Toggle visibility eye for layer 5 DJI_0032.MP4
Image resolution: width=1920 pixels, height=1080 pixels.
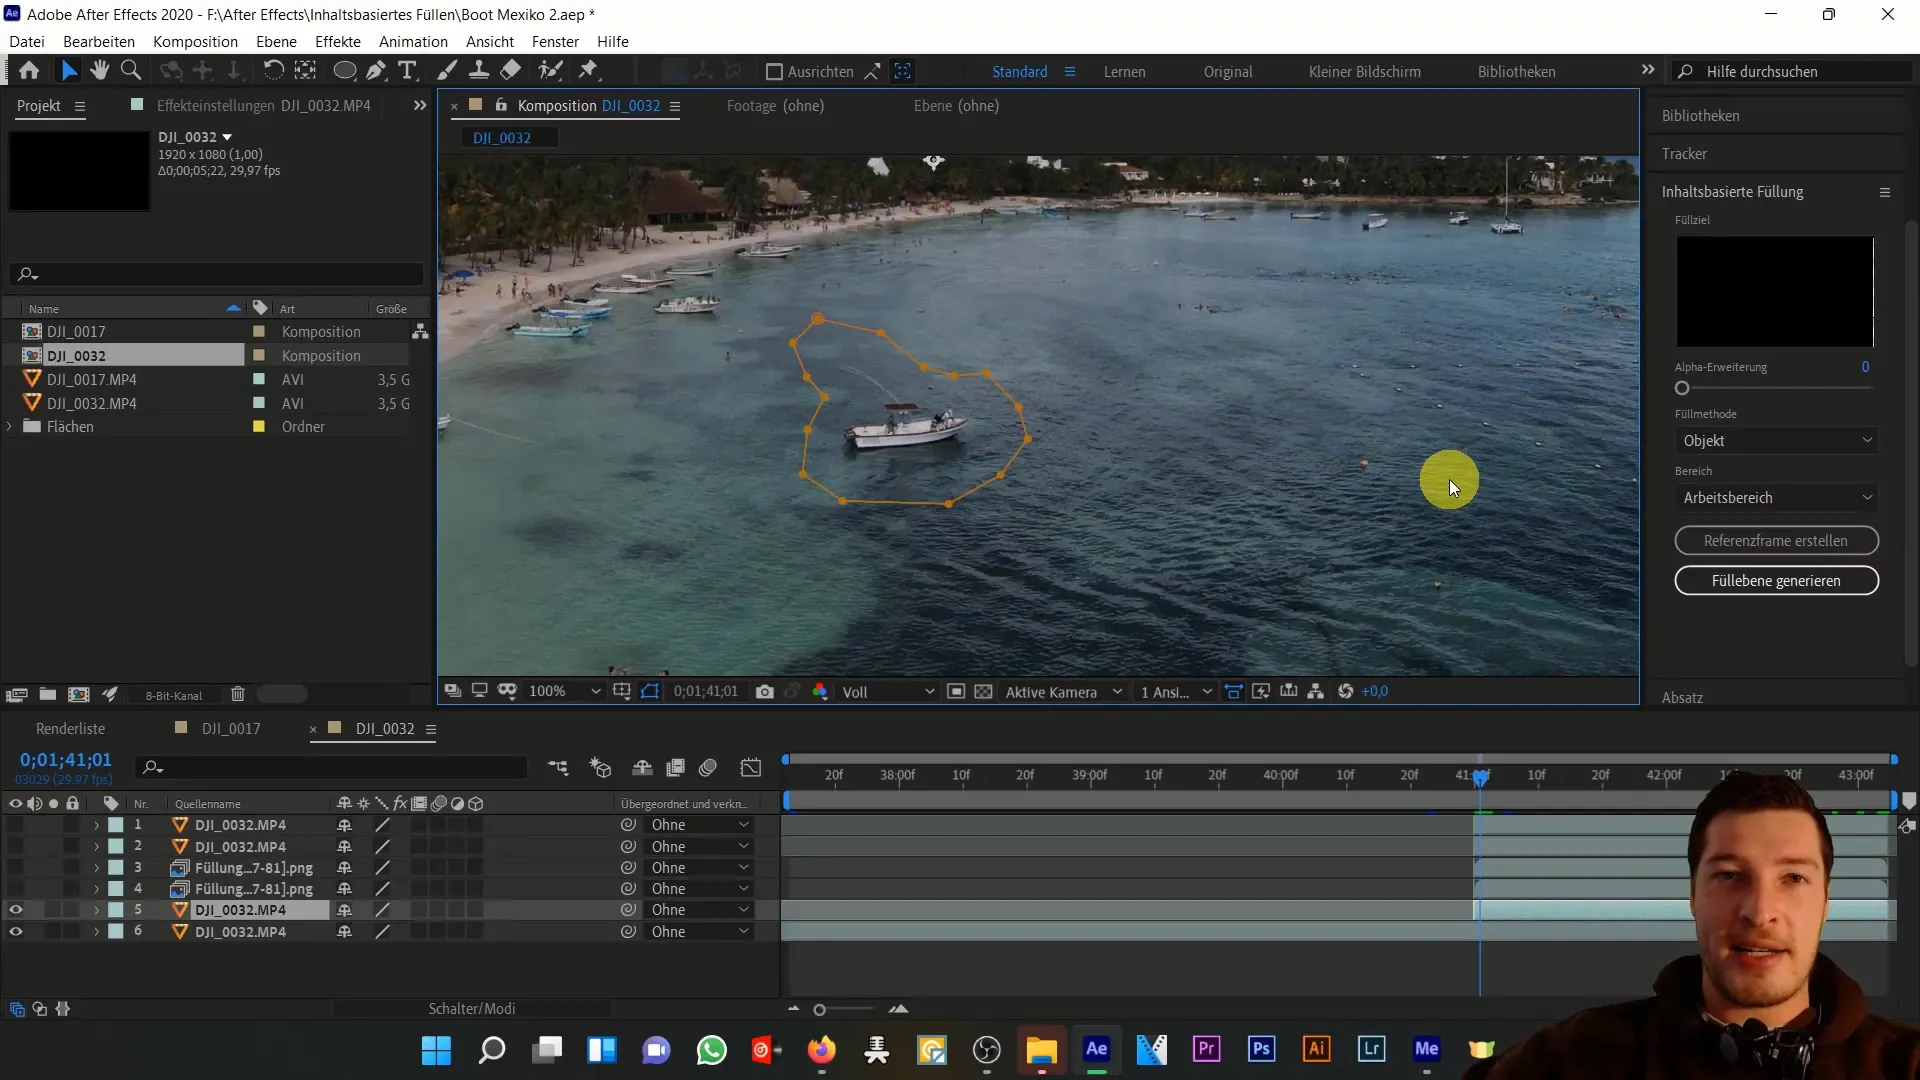click(x=15, y=910)
